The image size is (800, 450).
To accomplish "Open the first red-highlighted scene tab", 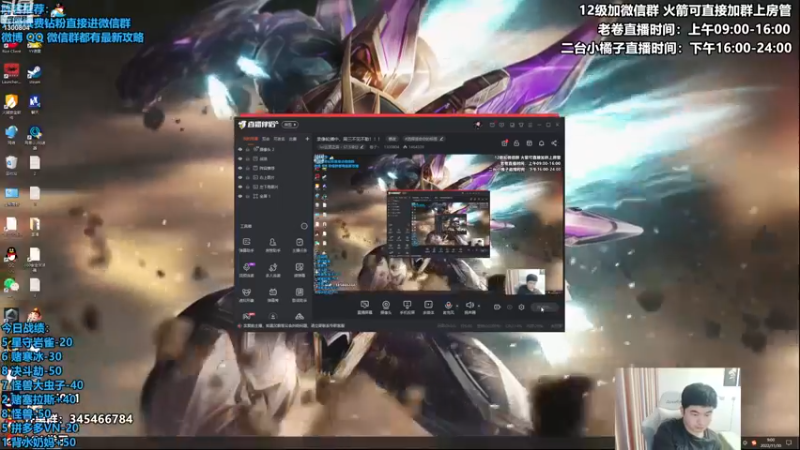I will coord(250,139).
